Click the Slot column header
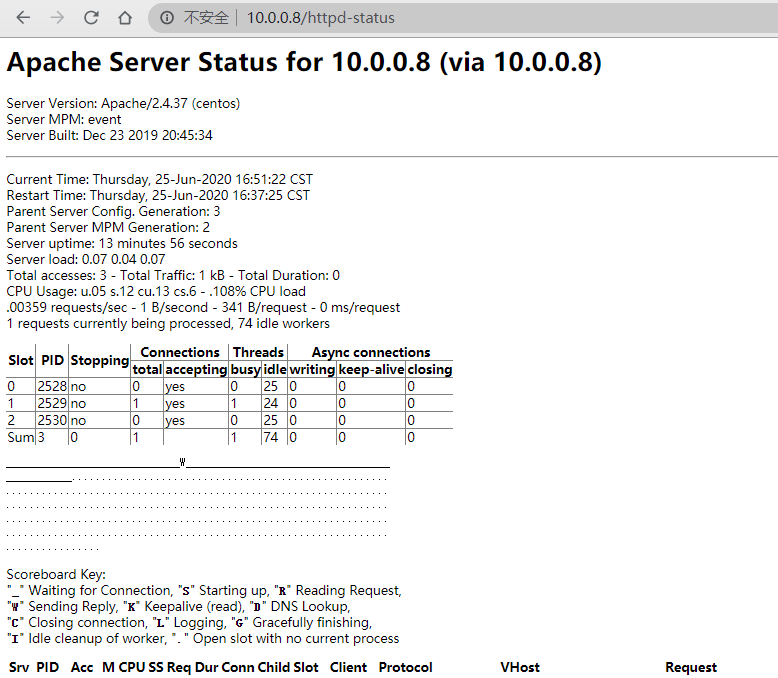Screen dimensions: 778x678 21,360
